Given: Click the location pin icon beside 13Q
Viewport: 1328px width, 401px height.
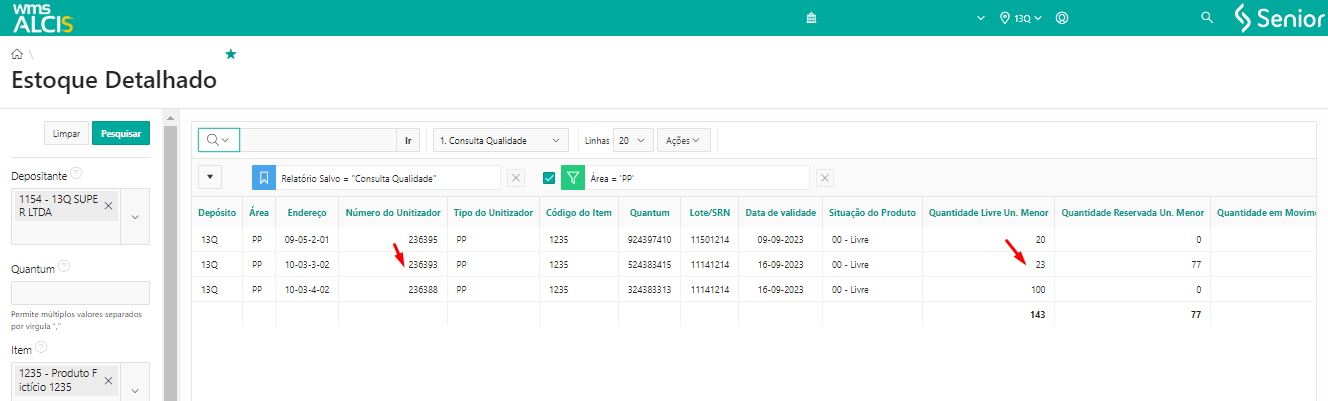Looking at the screenshot, I should 1005,18.
